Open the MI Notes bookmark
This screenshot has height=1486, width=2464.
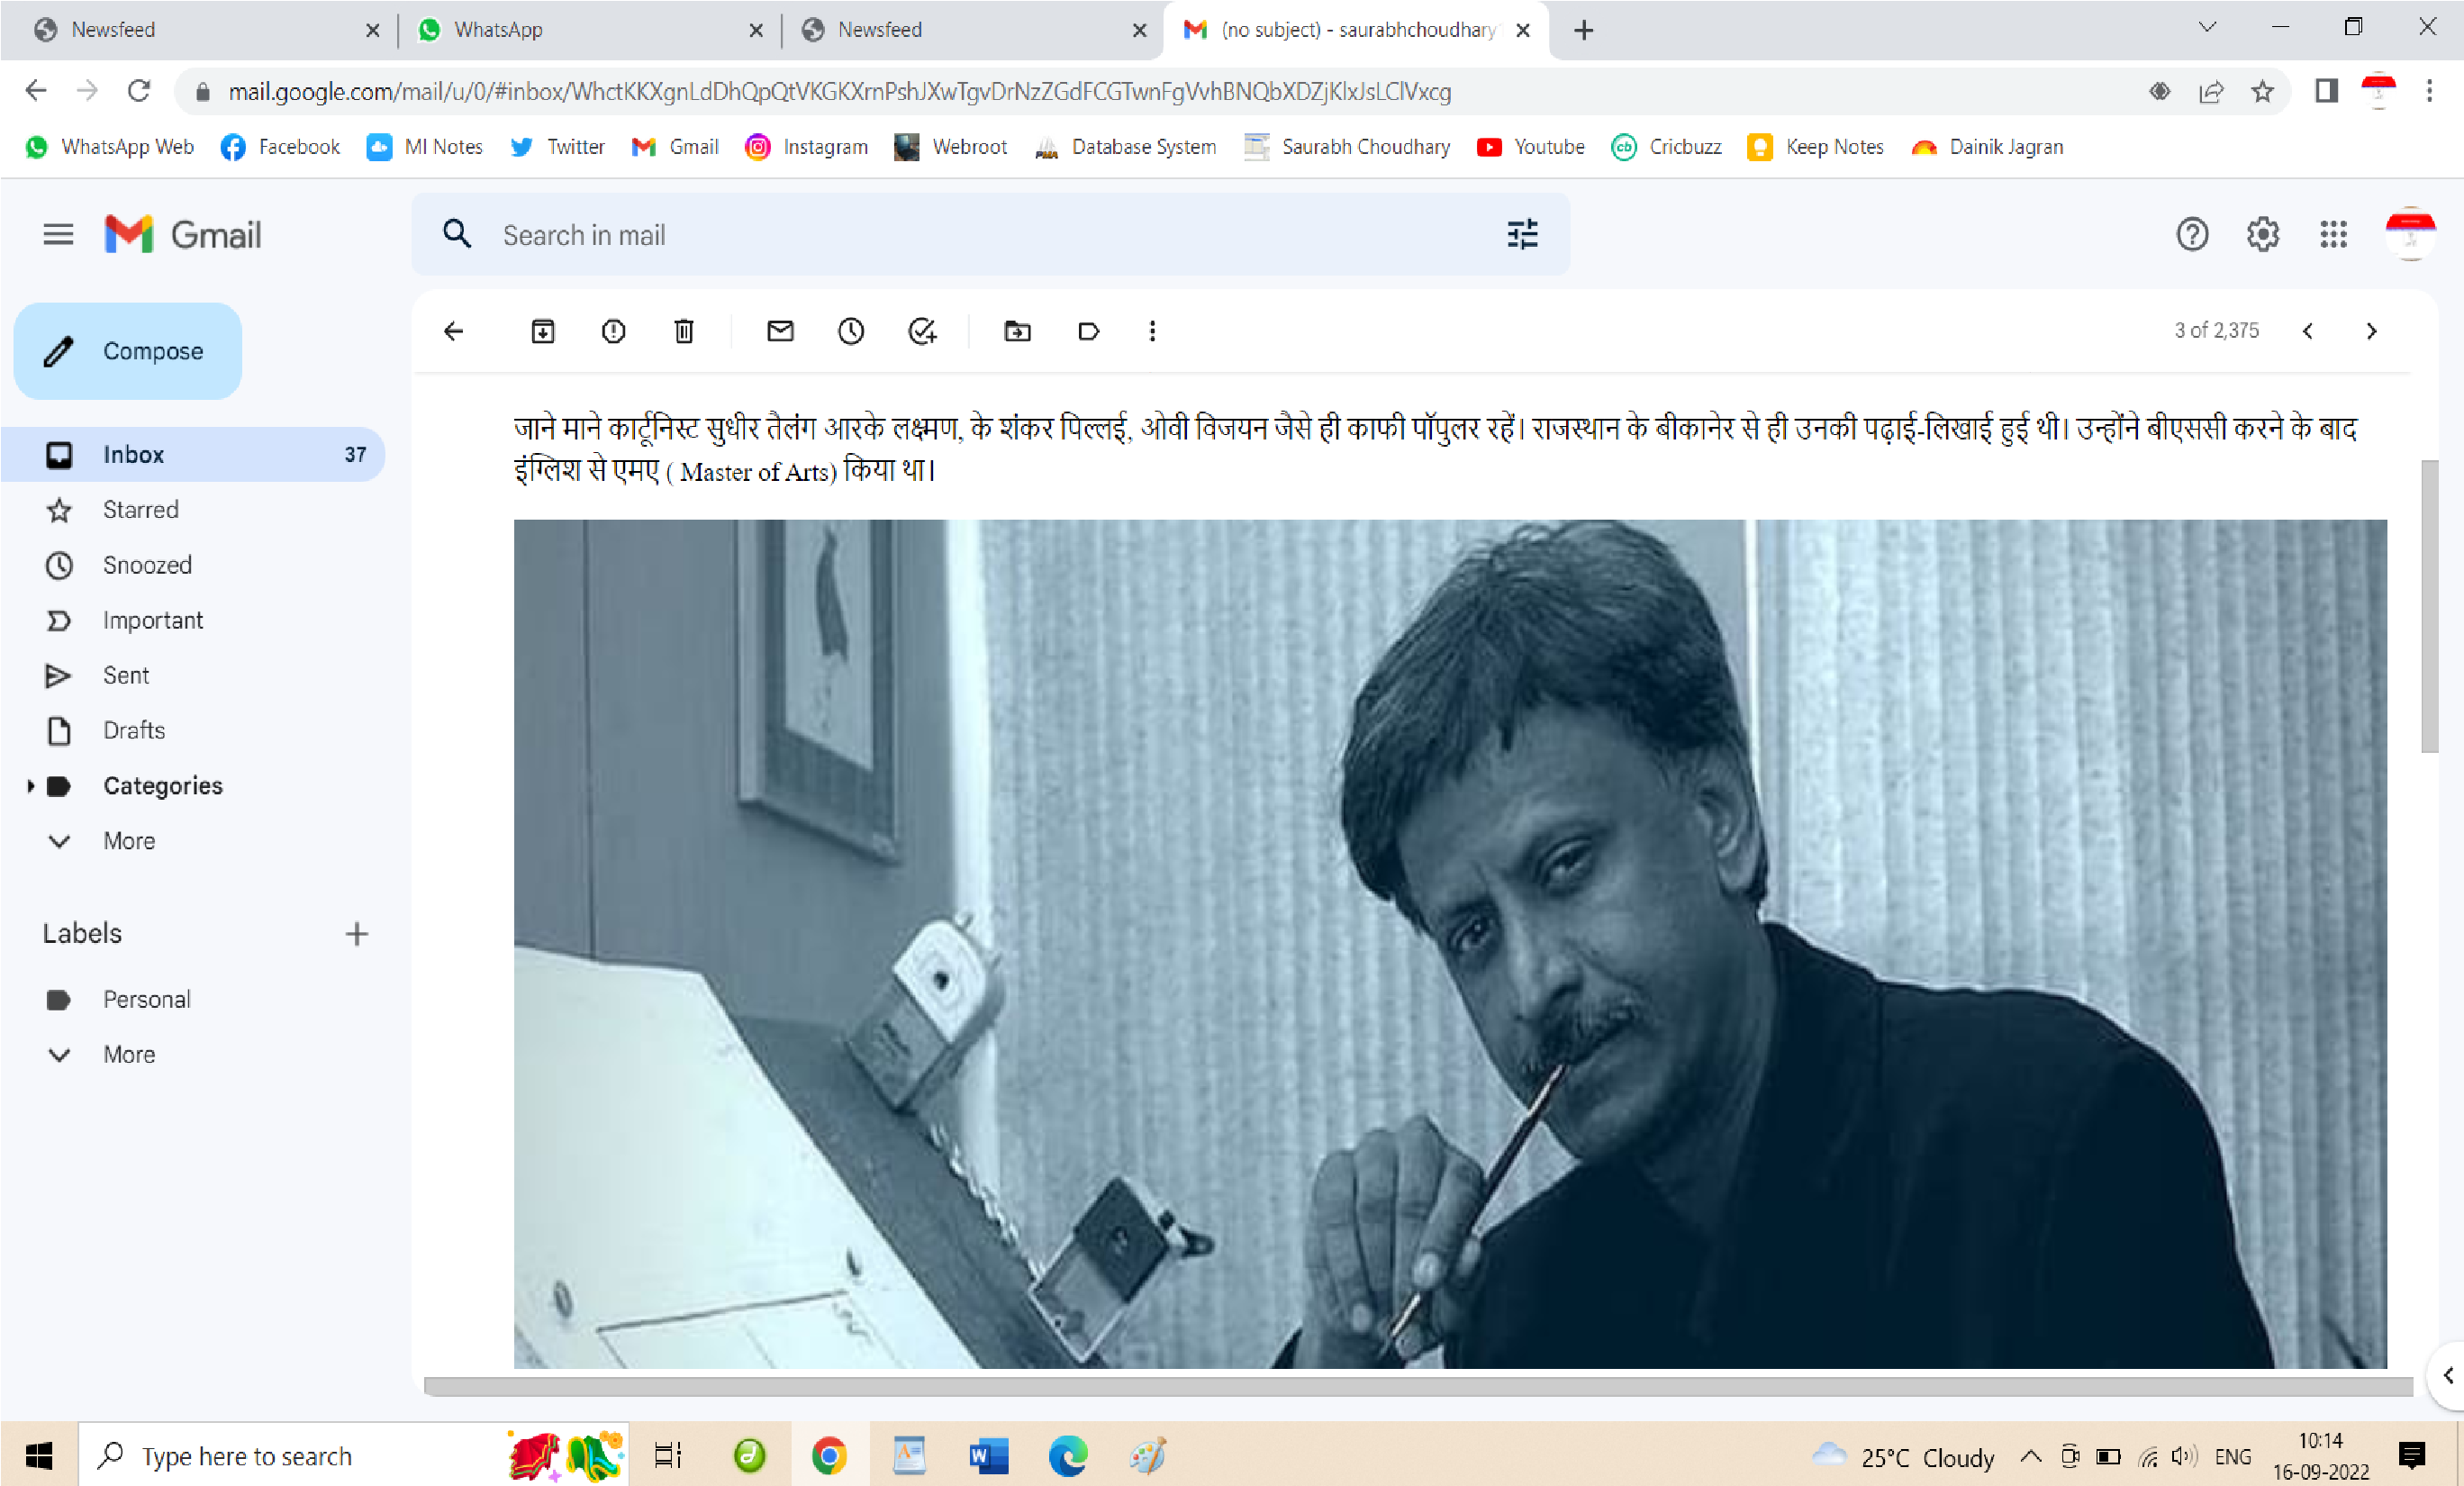coord(425,147)
